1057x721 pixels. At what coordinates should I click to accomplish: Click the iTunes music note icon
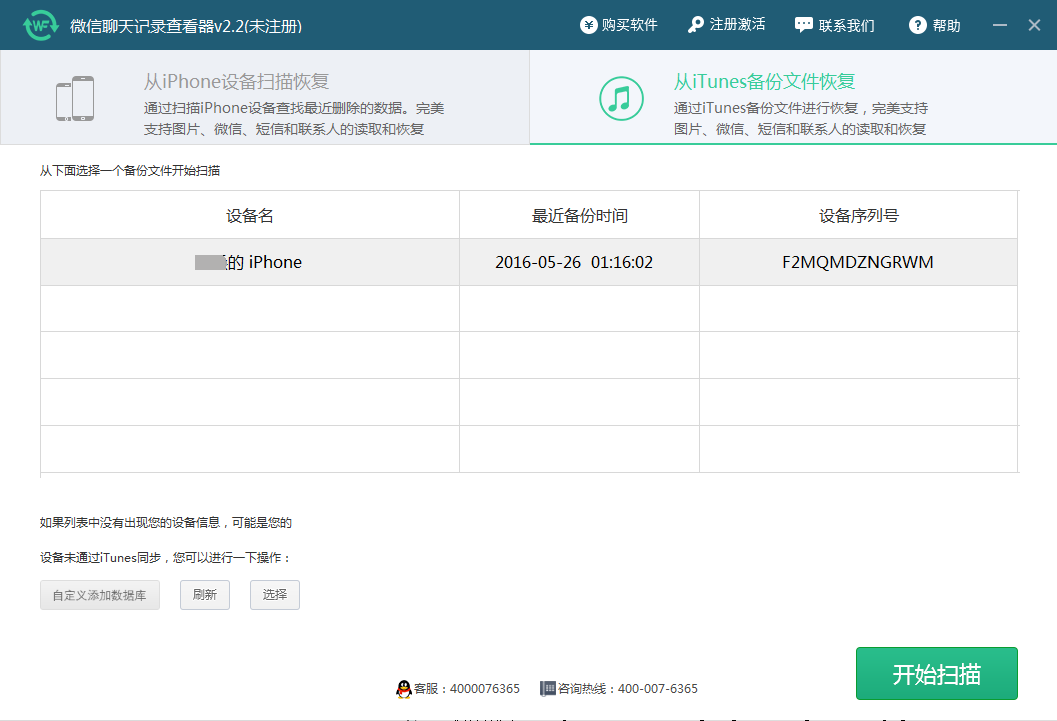click(x=621, y=98)
